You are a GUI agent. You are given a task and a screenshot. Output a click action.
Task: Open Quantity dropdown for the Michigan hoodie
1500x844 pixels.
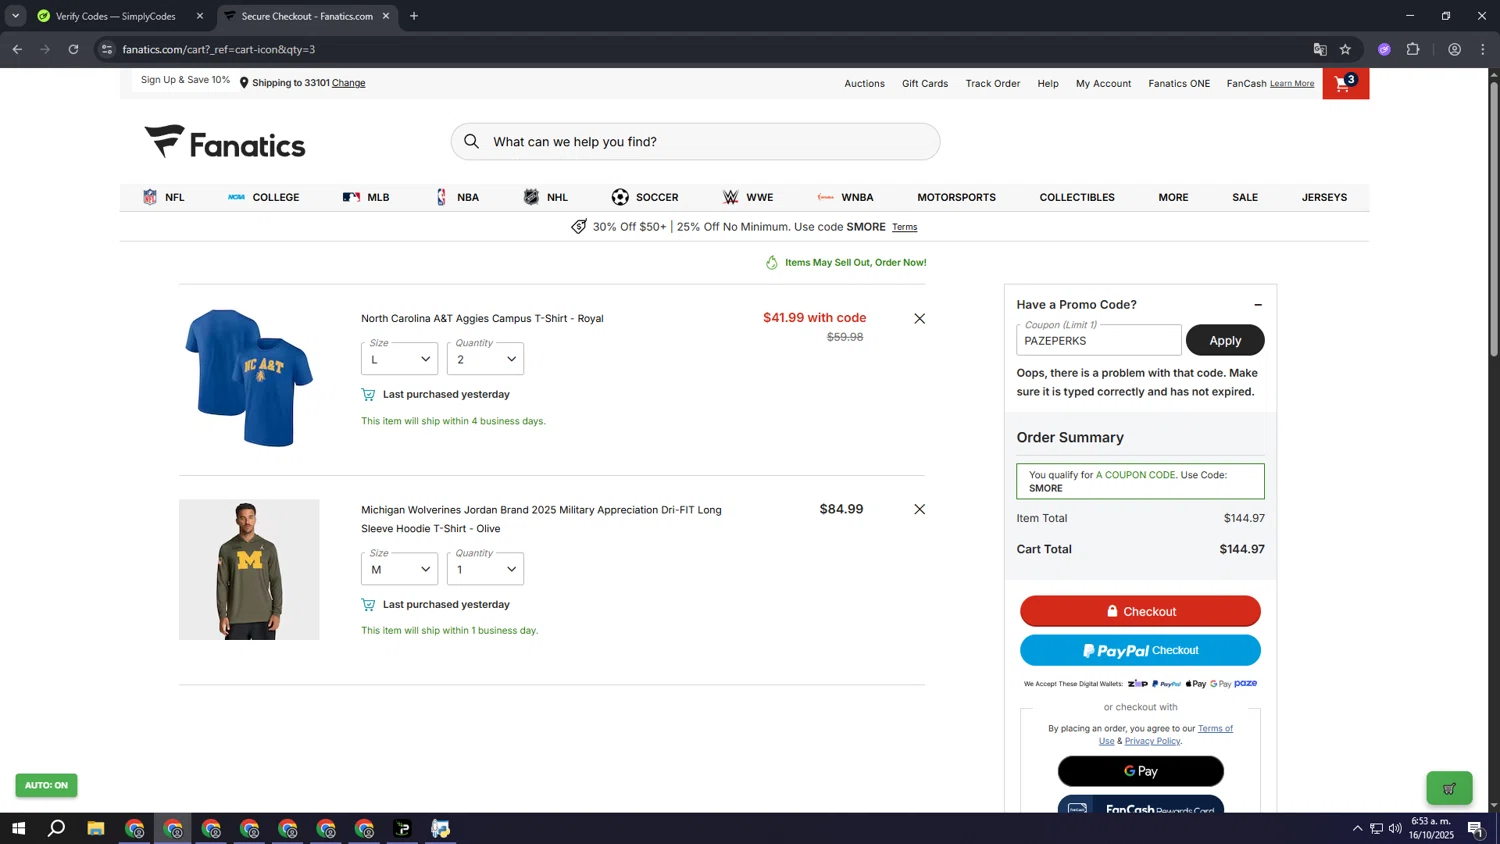tap(485, 569)
